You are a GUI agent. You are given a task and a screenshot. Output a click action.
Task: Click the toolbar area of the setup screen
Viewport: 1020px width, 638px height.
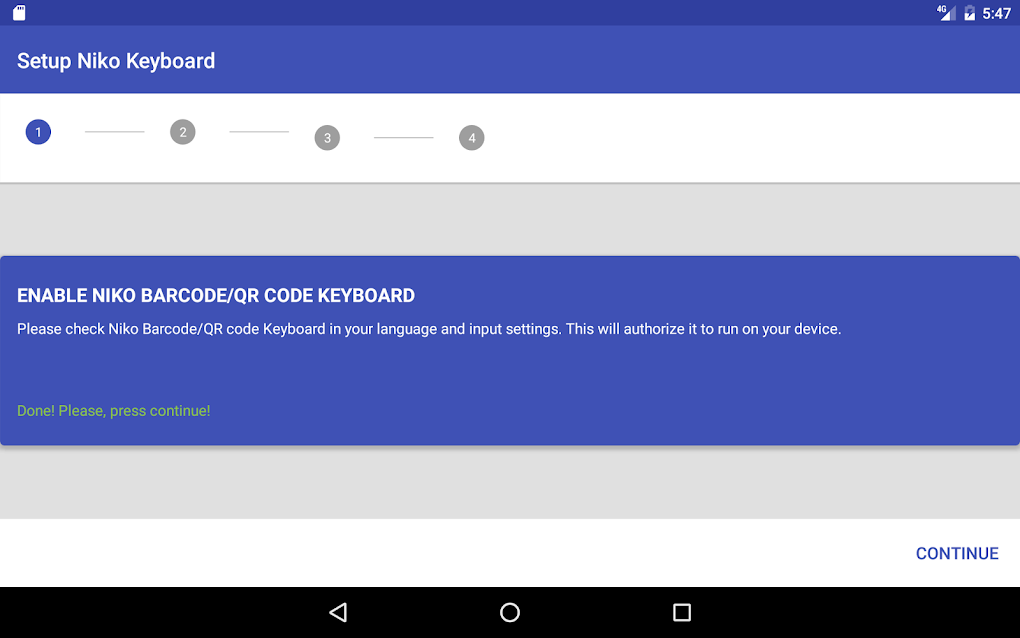click(x=510, y=61)
